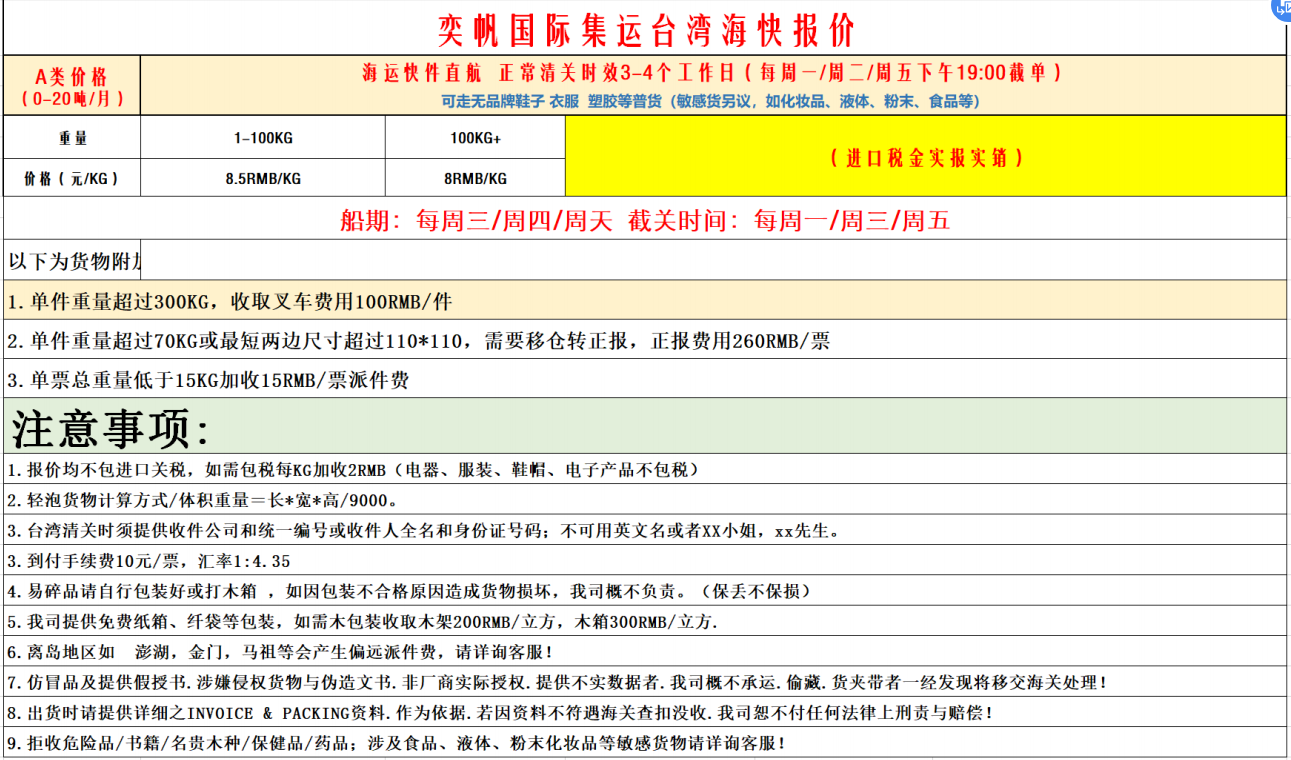Click the 8.5RMB/KG price cell
Image resolution: width=1291 pixels, height=760 pixels.
[263, 178]
